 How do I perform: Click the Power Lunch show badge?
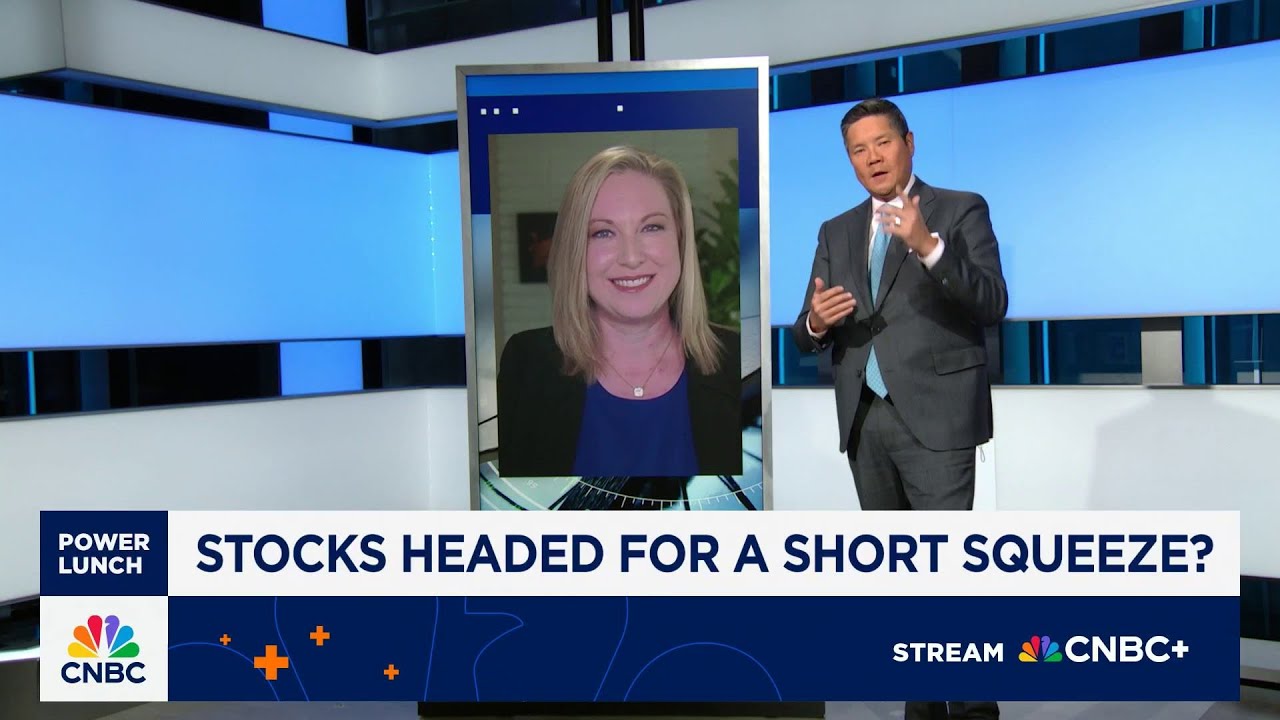click(104, 553)
